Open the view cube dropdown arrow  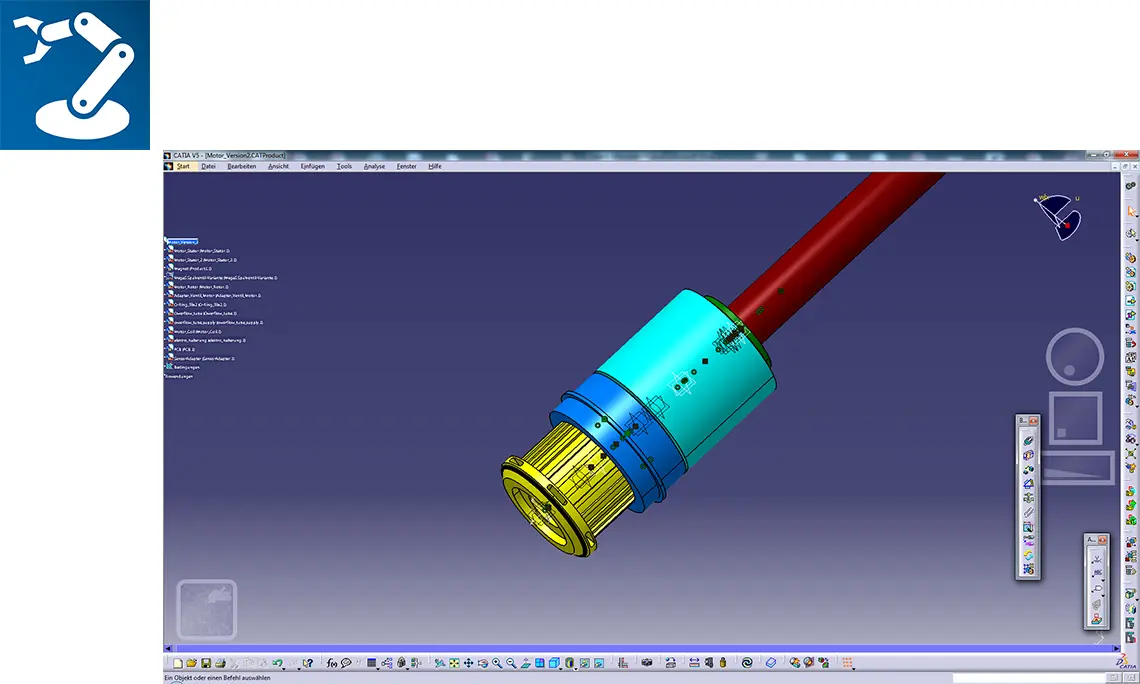pyautogui.click(x=561, y=668)
